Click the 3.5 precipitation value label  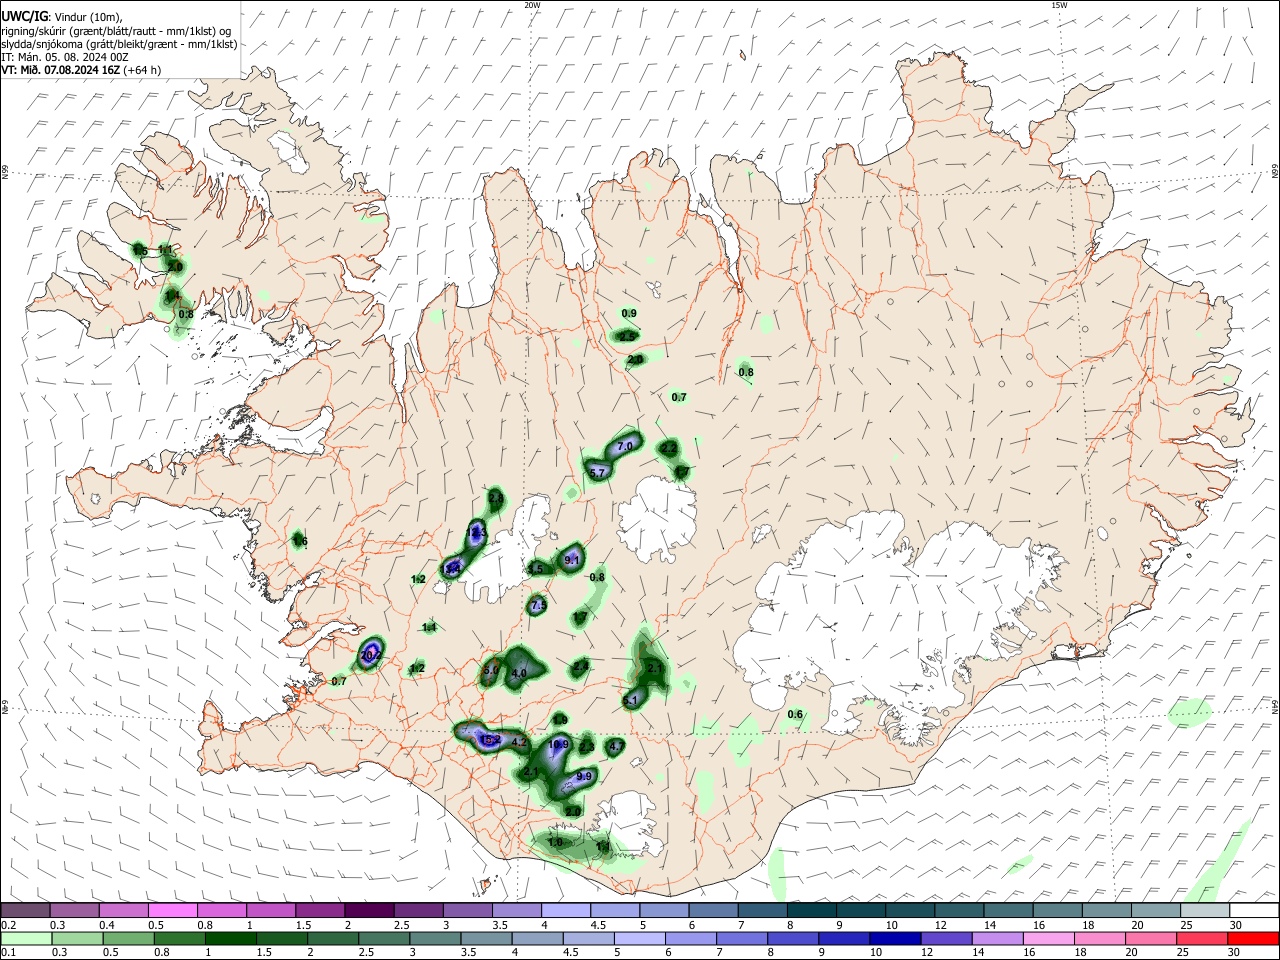[x=535, y=569]
